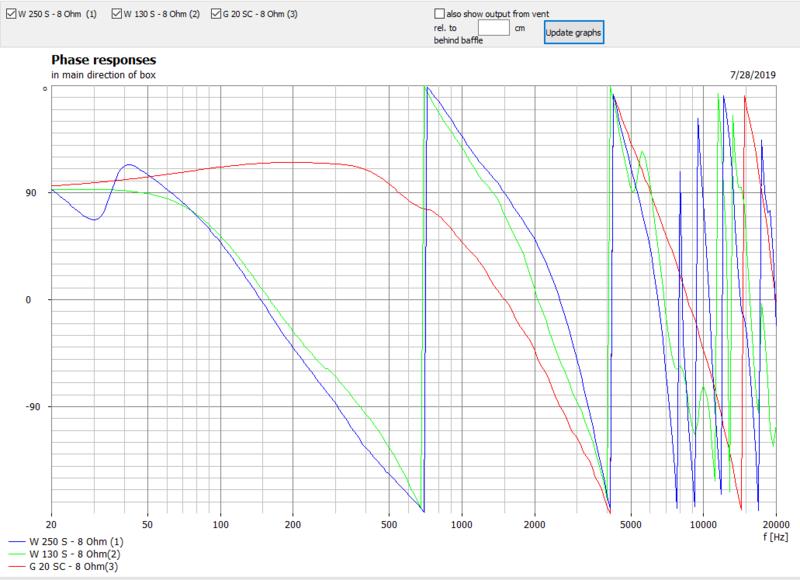
Task: Uncheck the W 250 S - 8 Ohm (1) checkbox
Action: (x=10, y=14)
